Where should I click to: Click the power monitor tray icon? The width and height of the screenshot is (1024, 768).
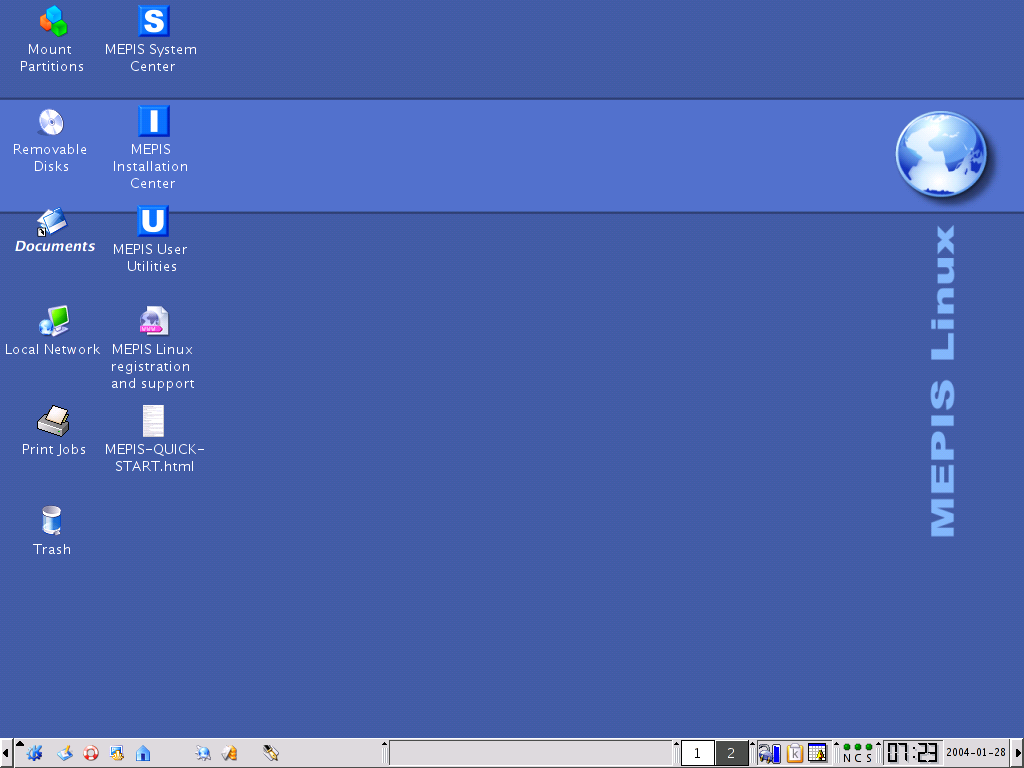coord(769,754)
